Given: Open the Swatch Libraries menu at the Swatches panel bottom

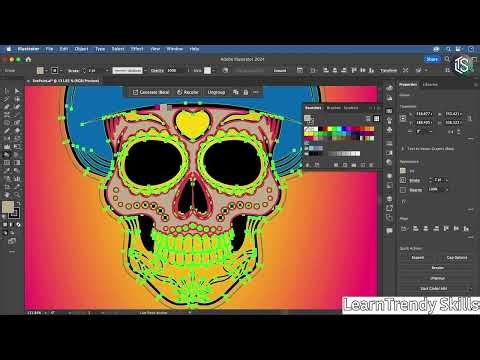Looking at the screenshot, I should pos(308,165).
